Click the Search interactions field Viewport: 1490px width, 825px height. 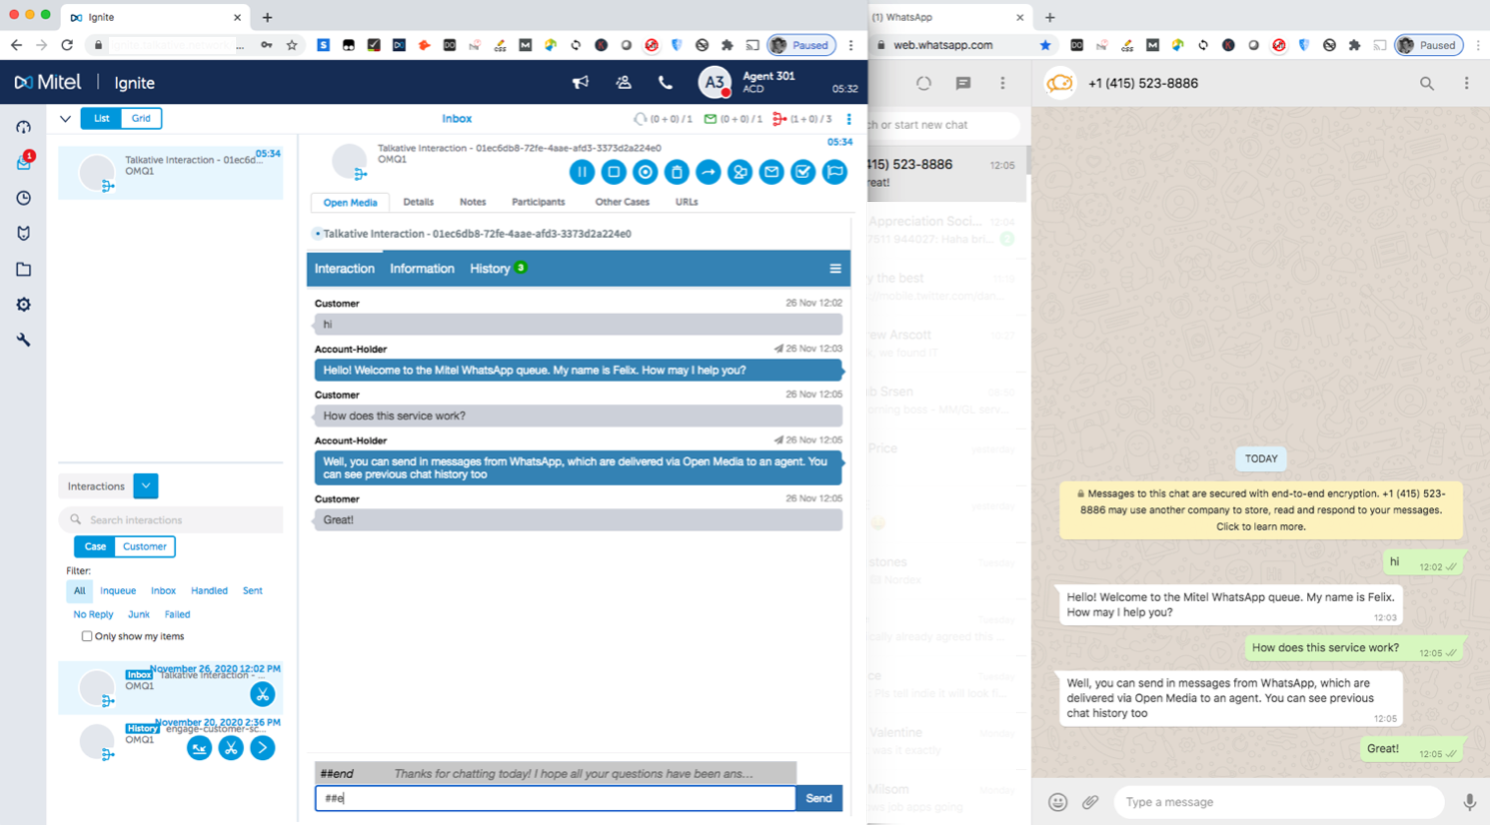pyautogui.click(x=171, y=520)
